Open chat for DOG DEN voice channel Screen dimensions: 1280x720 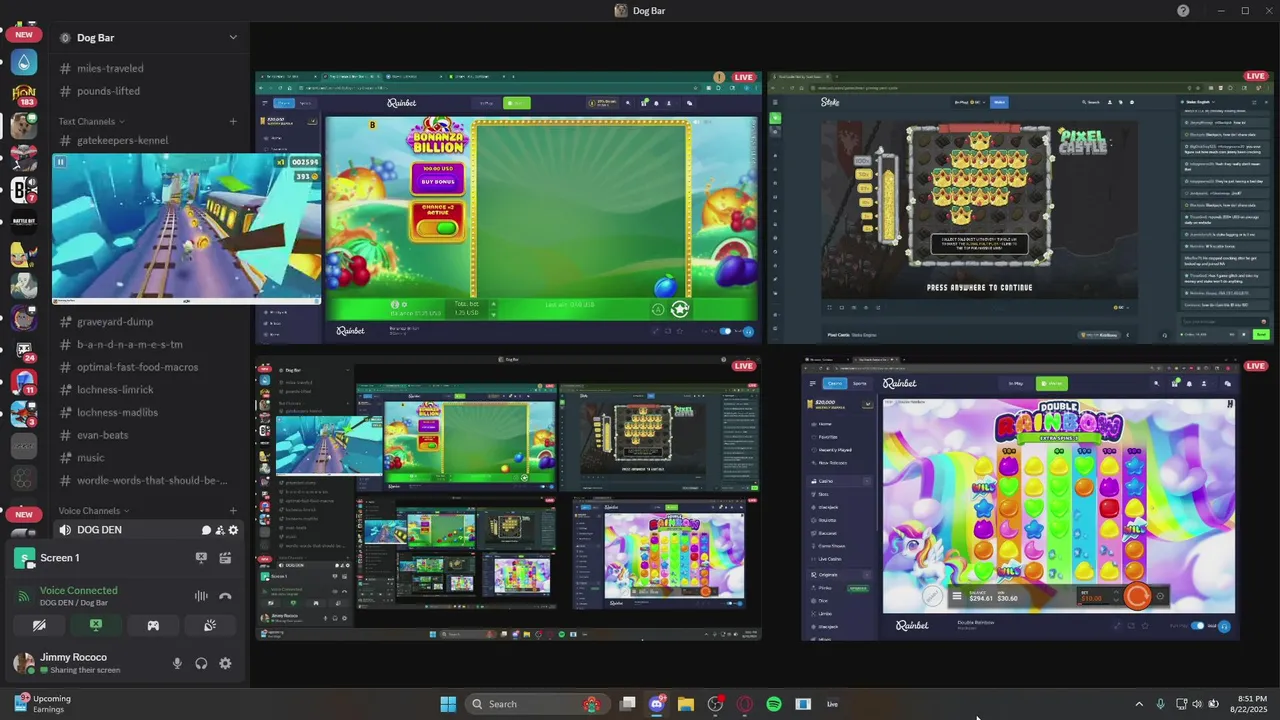tap(207, 530)
